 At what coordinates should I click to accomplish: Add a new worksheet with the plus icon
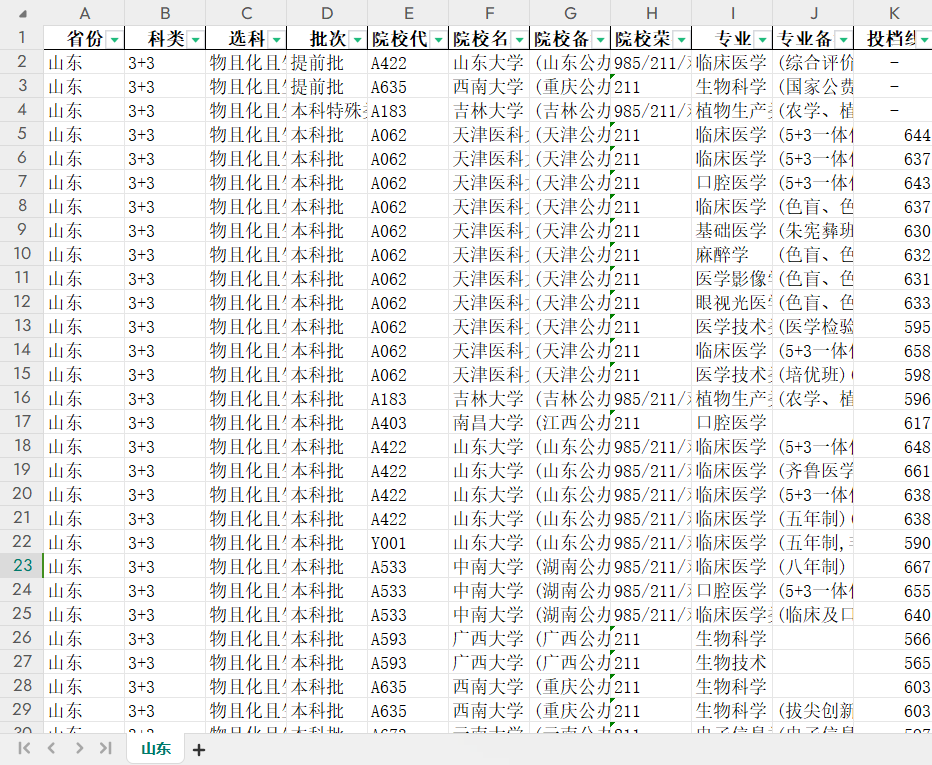point(198,747)
